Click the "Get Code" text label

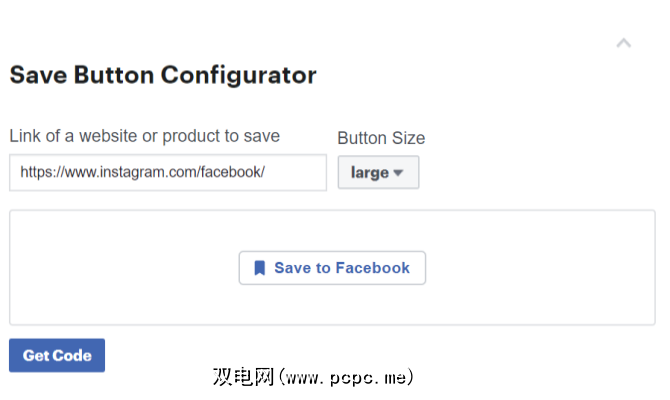(57, 356)
